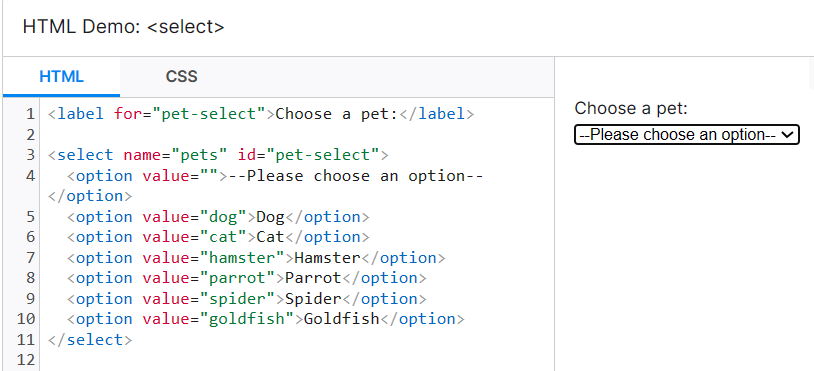
Task: Click line number 12 in gutter
Action: pos(25,360)
